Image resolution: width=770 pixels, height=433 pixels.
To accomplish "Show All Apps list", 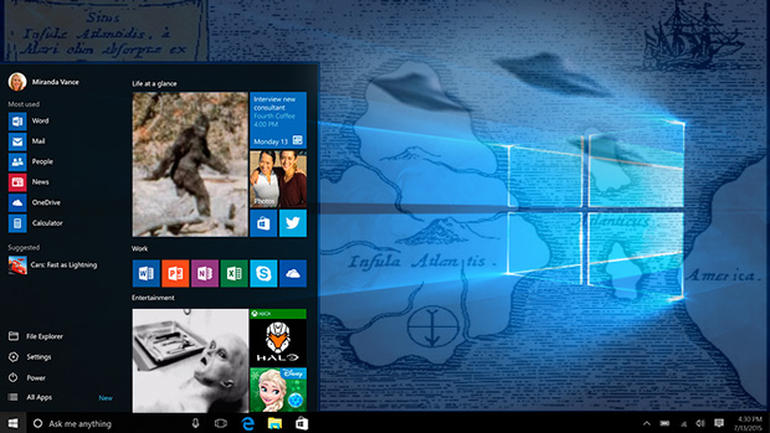I will [30, 398].
